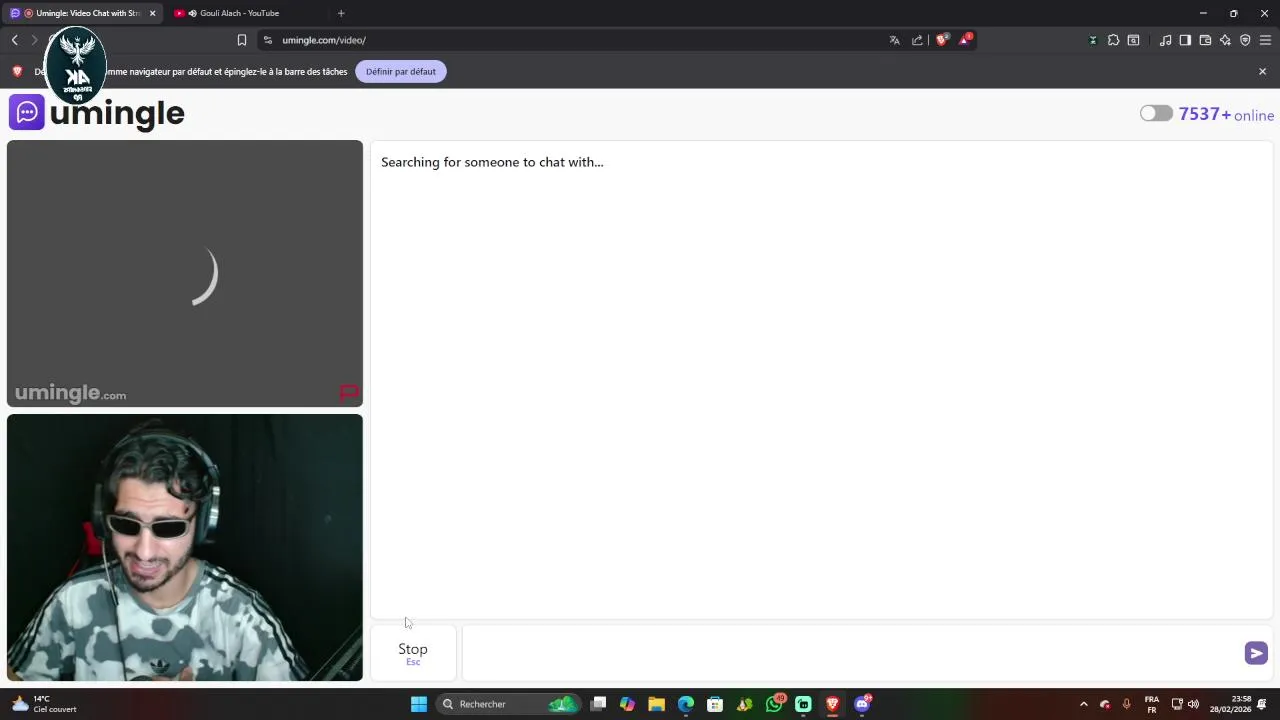The width and height of the screenshot is (1280, 720).
Task: Close the Umingle tab
Action: coord(152,13)
